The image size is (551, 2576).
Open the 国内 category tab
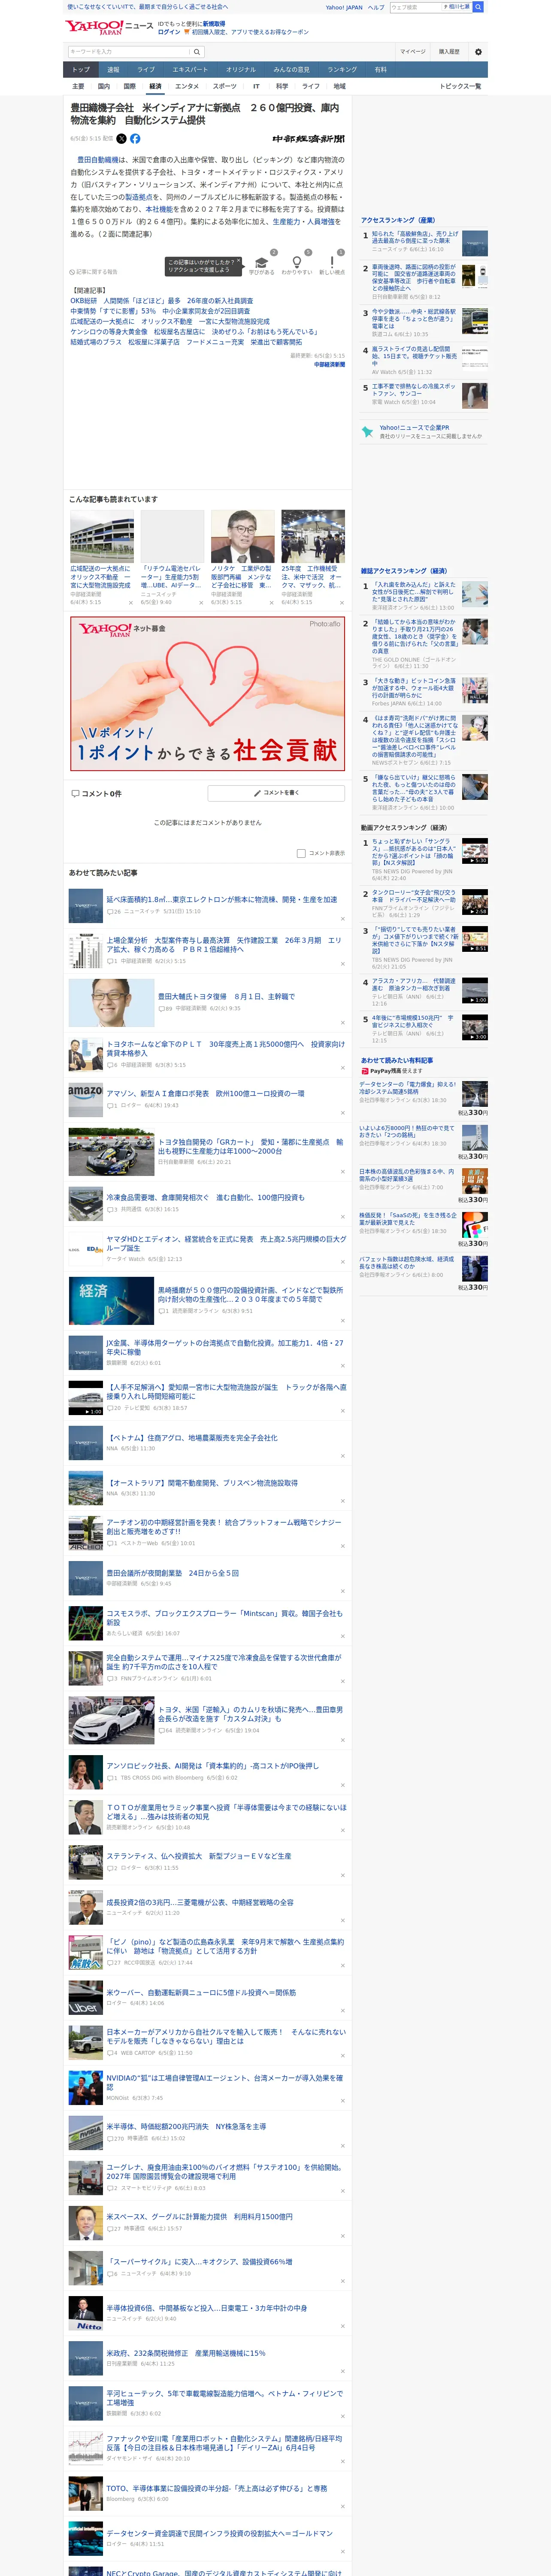coord(103,86)
